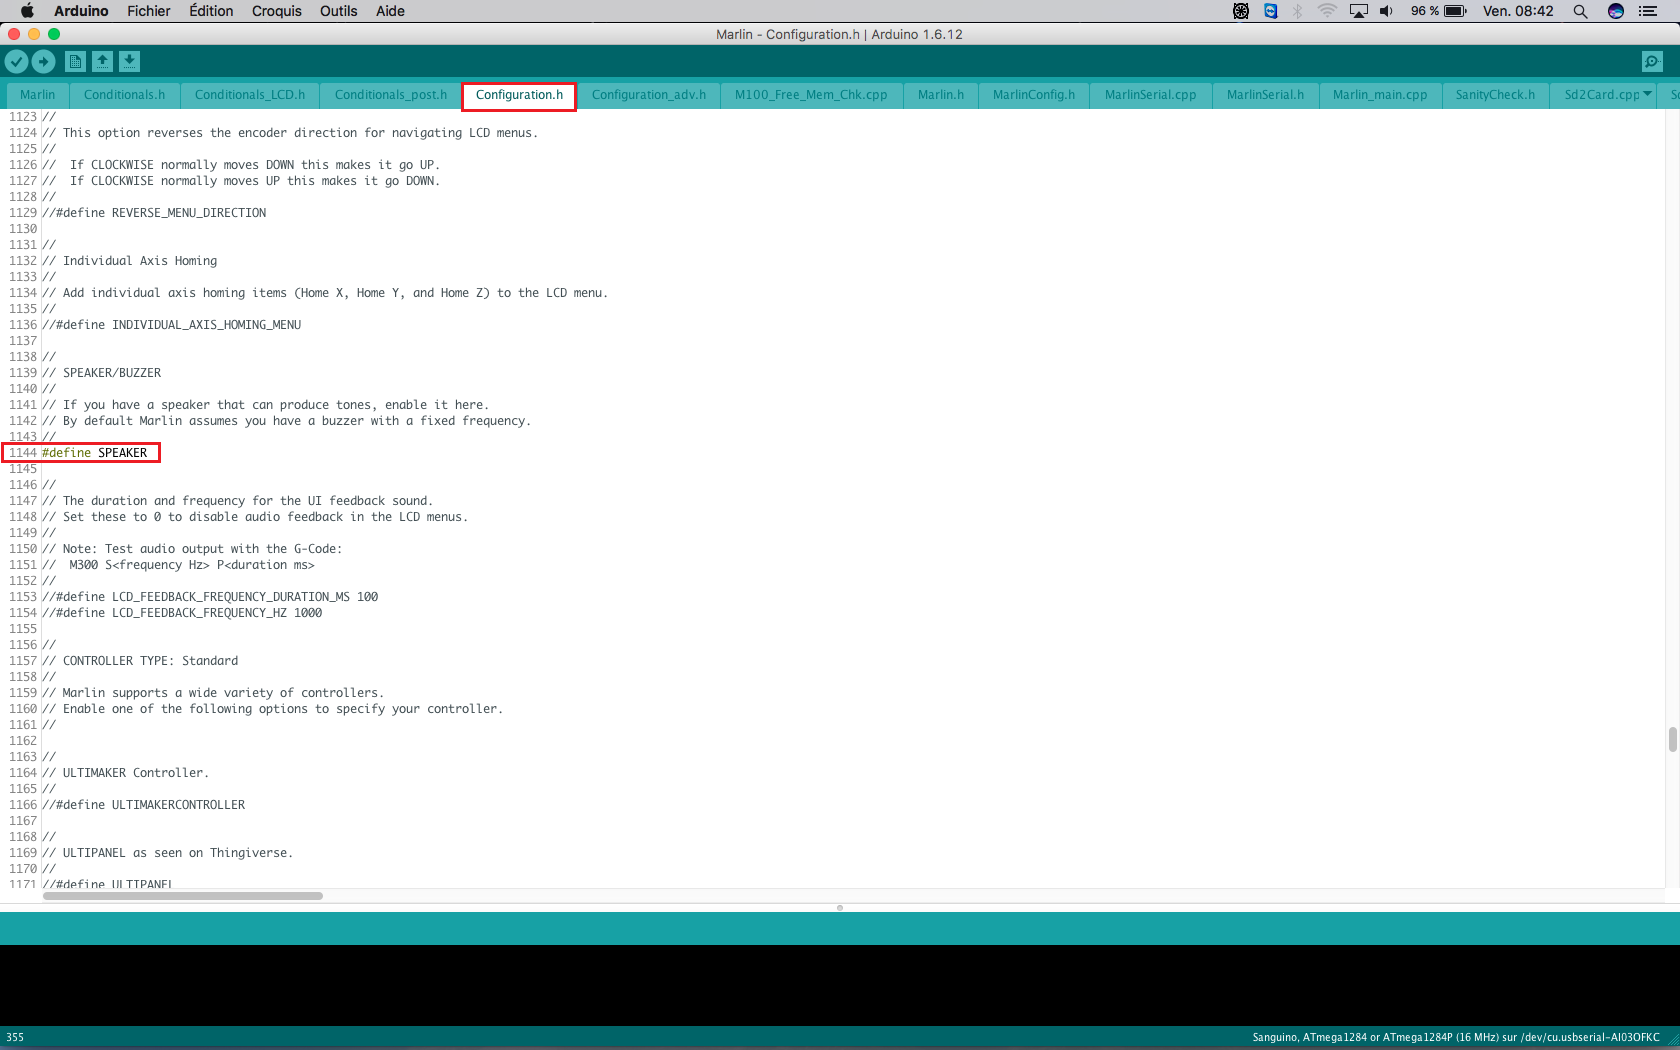Open the Wi-Fi status menu

click(x=1327, y=11)
